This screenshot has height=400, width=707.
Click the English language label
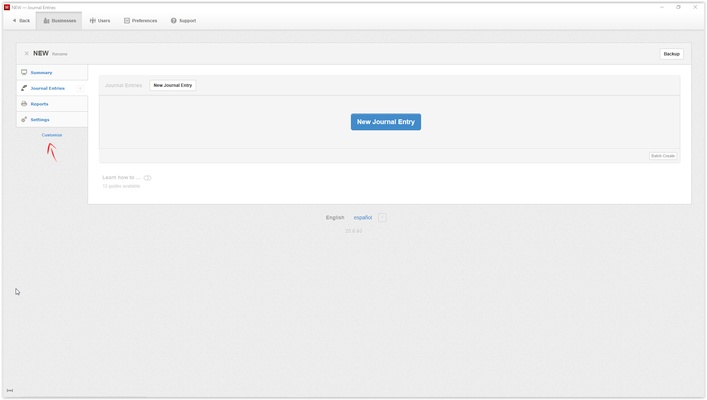335,217
